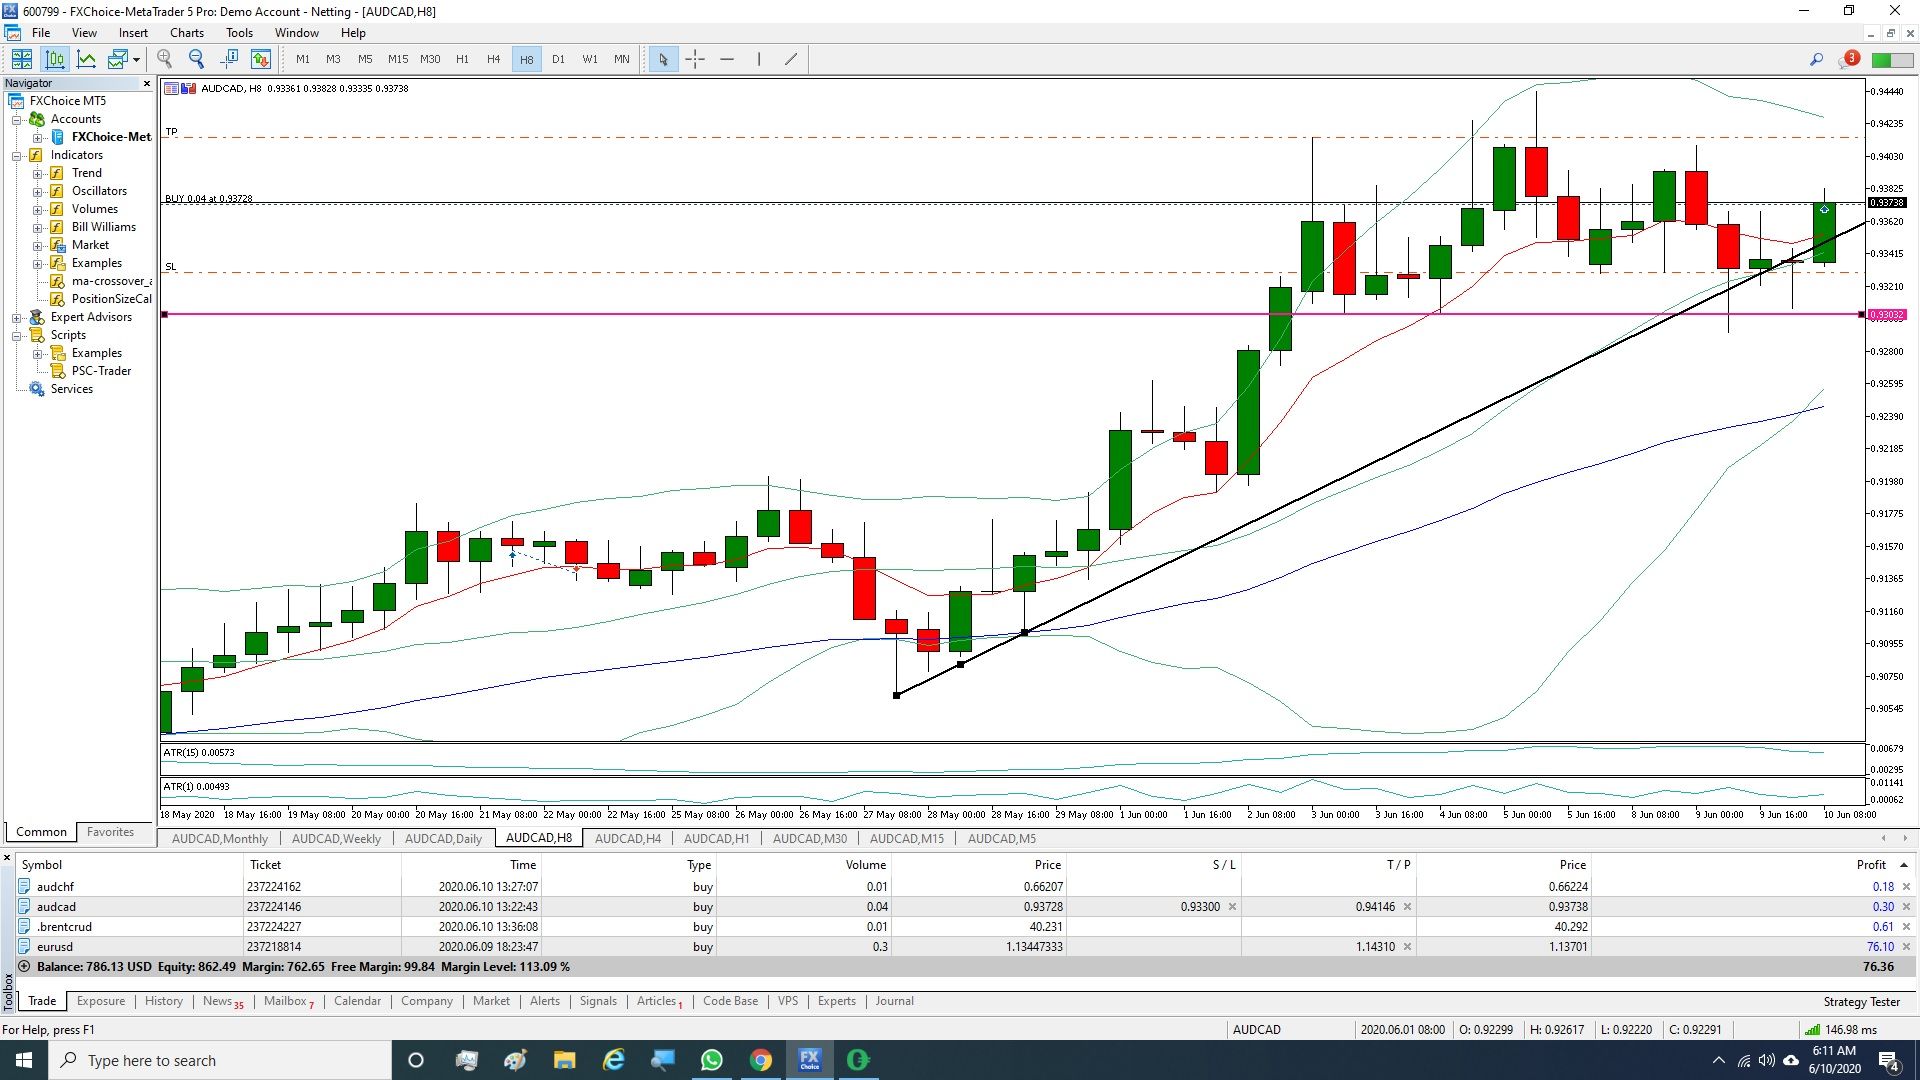The height and width of the screenshot is (1080, 1920).
Task: Open the Charts menu
Action: coord(187,32)
